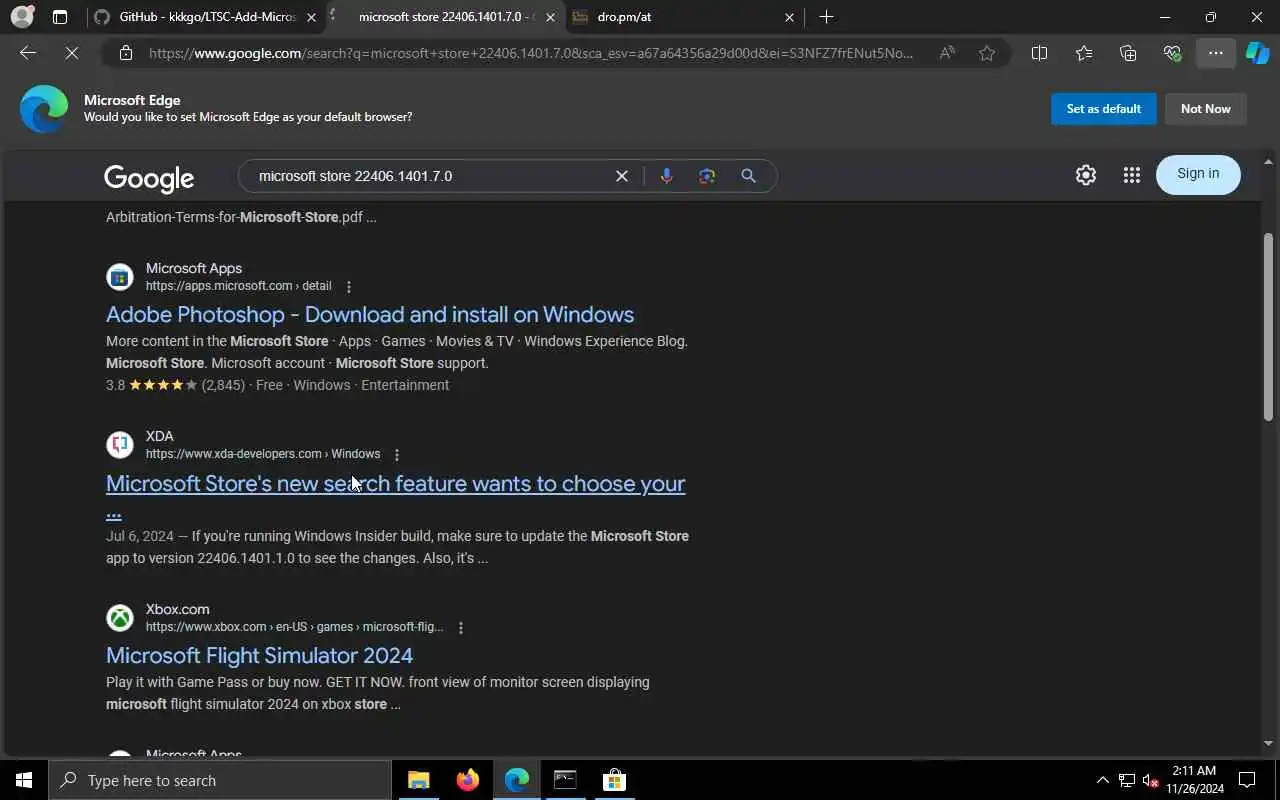
Task: Open the Edge profile avatar
Action: coord(22,17)
